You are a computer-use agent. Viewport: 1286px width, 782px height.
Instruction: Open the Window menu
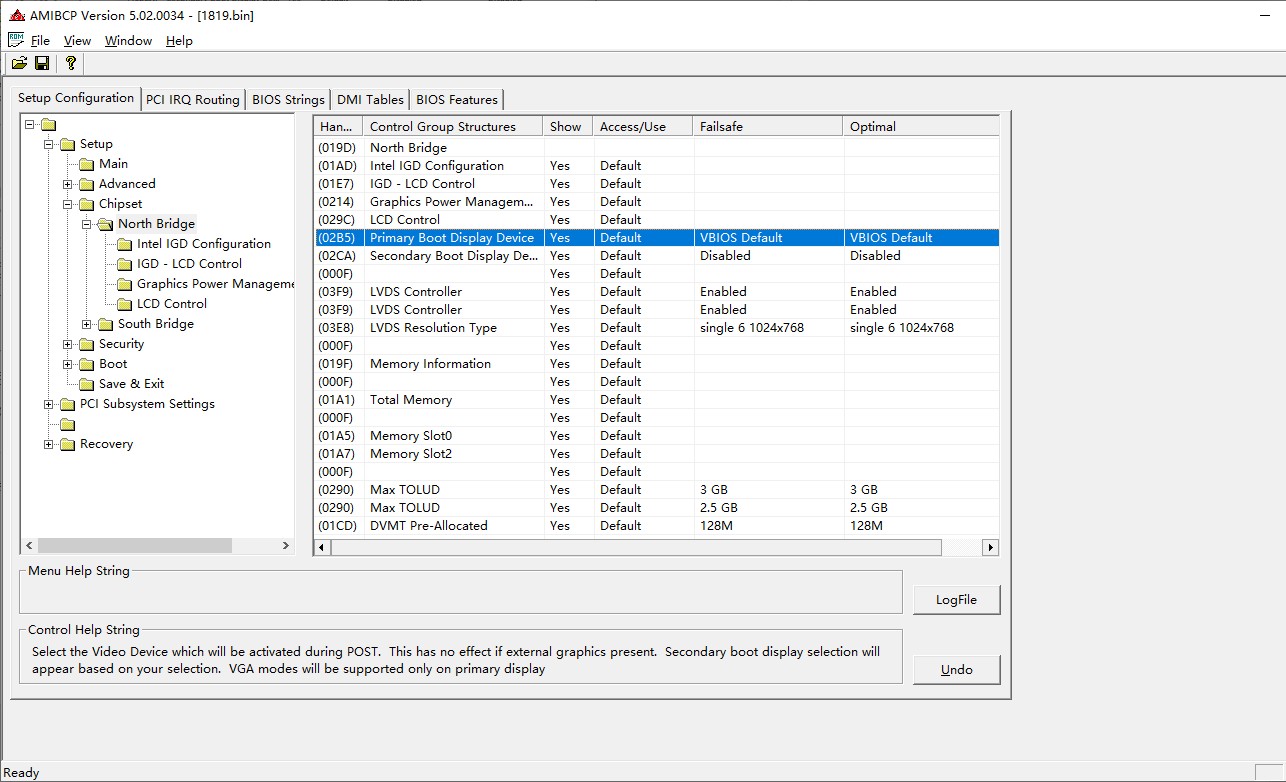(x=128, y=41)
